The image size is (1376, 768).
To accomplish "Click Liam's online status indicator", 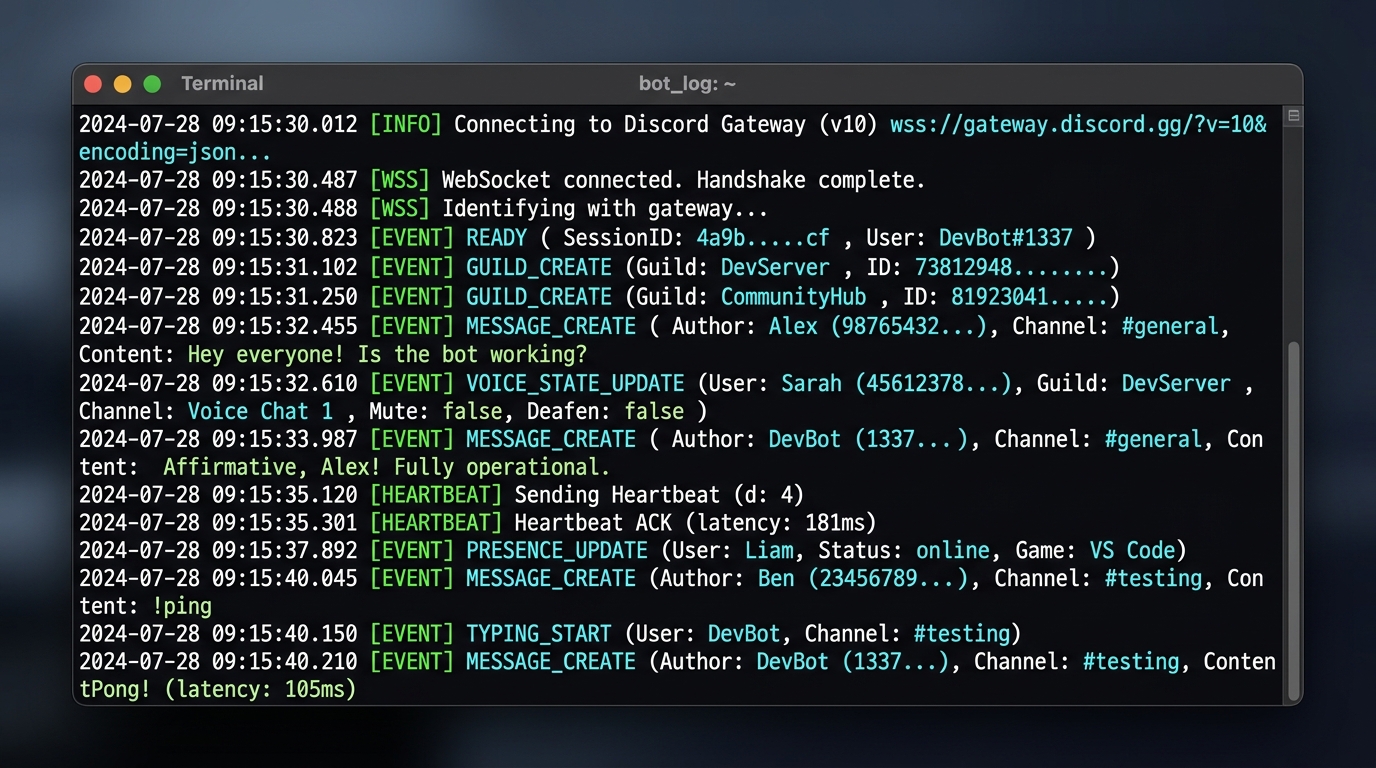I will pos(951,550).
